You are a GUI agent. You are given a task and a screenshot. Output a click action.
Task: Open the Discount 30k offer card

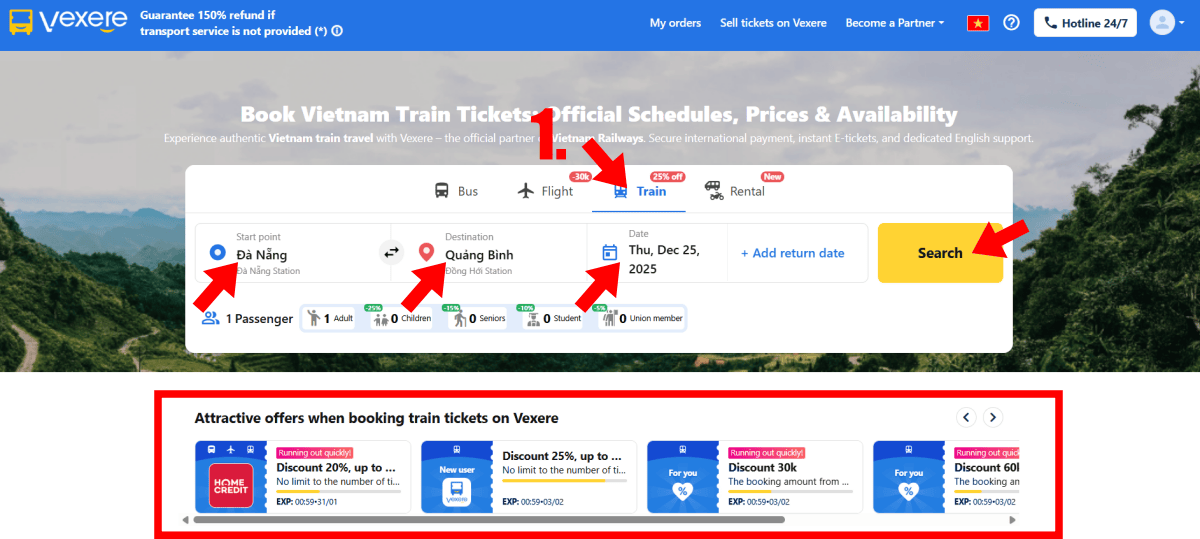755,477
